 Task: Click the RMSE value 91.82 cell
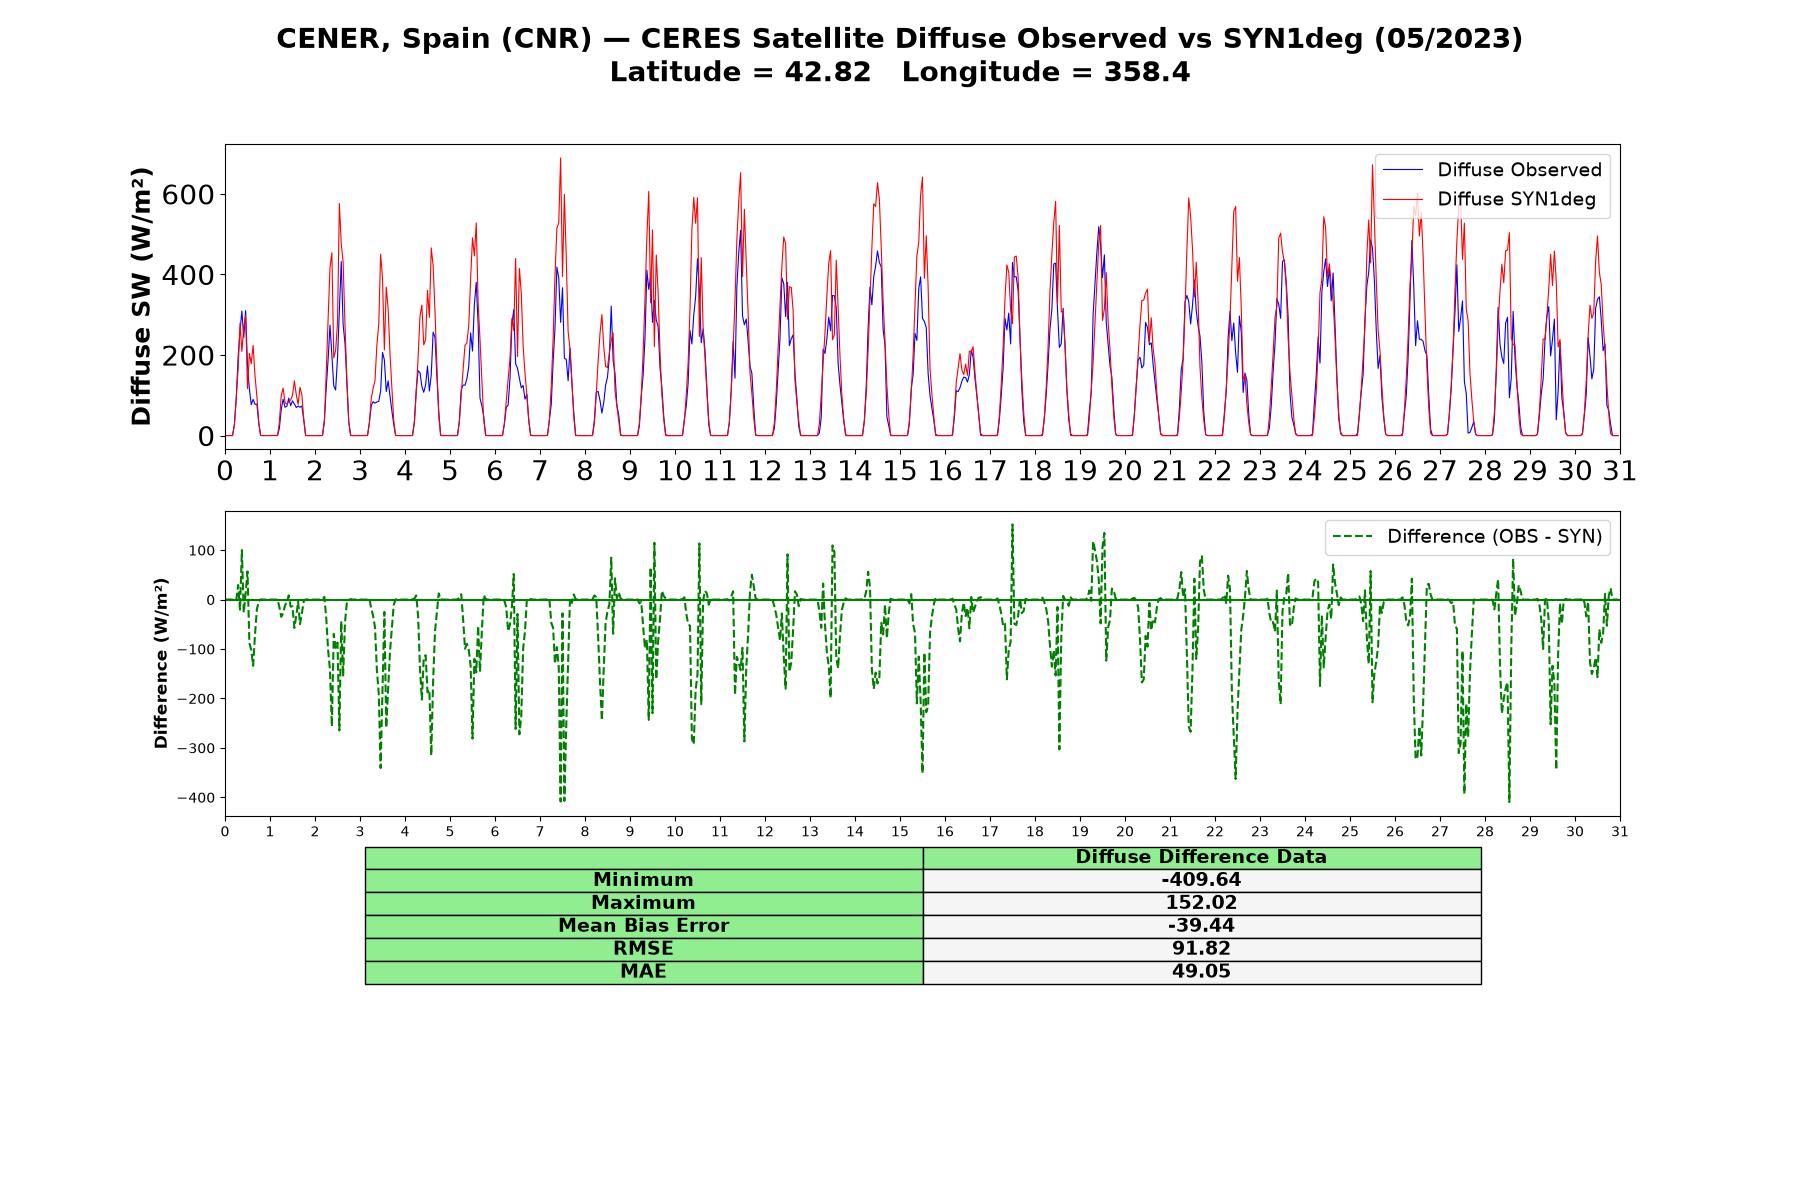tap(1201, 949)
